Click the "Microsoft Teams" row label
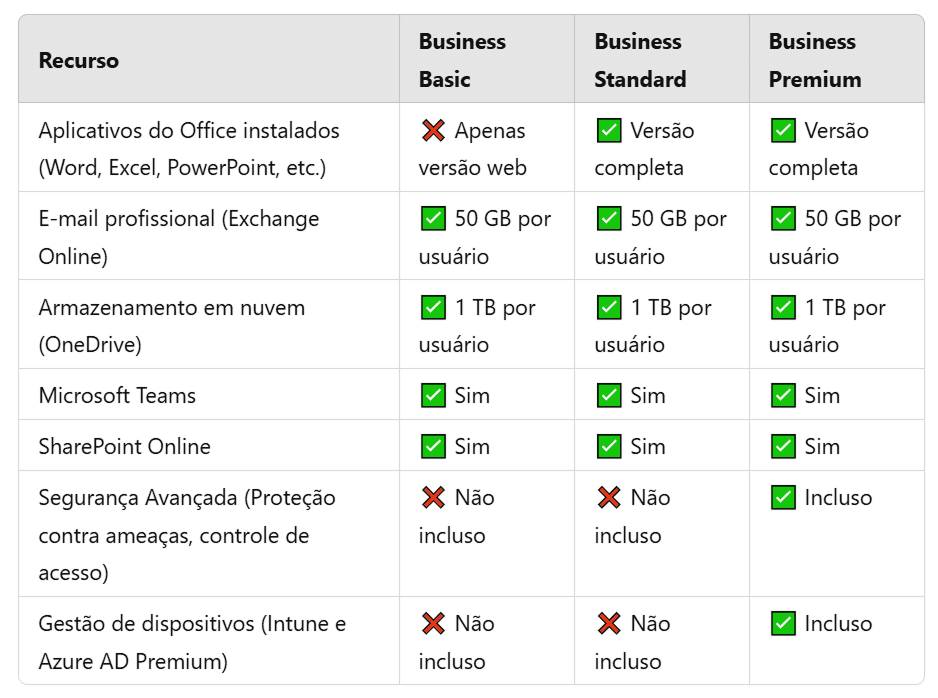This screenshot has height=698, width=938. [117, 395]
